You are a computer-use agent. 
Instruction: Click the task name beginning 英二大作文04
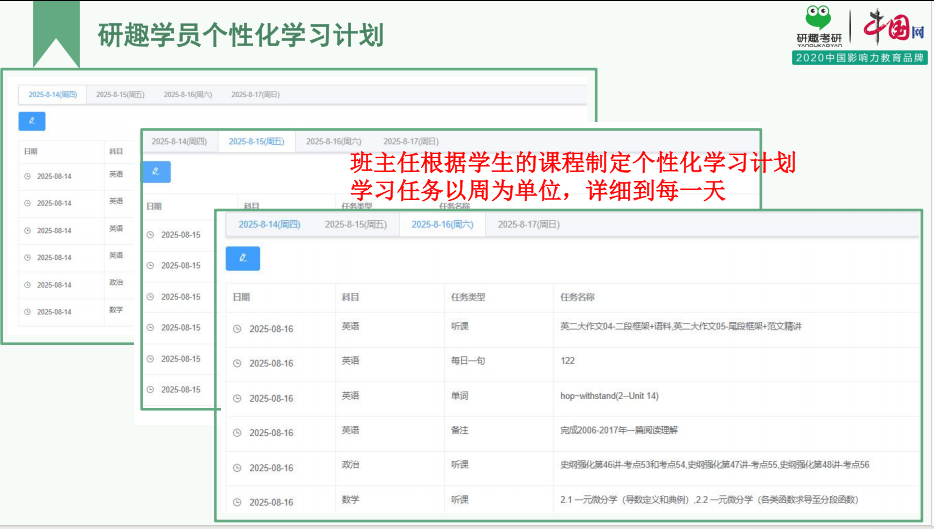(681, 326)
